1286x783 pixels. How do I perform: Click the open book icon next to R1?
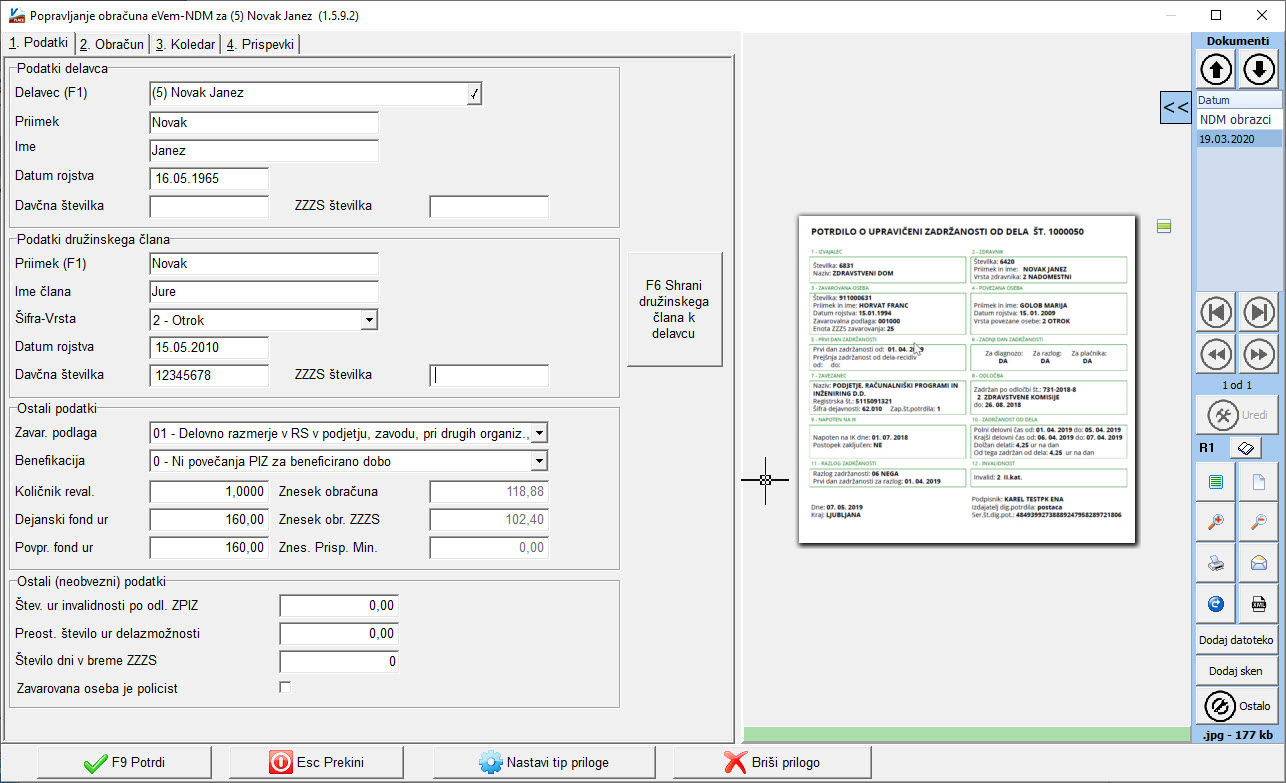(1244, 448)
